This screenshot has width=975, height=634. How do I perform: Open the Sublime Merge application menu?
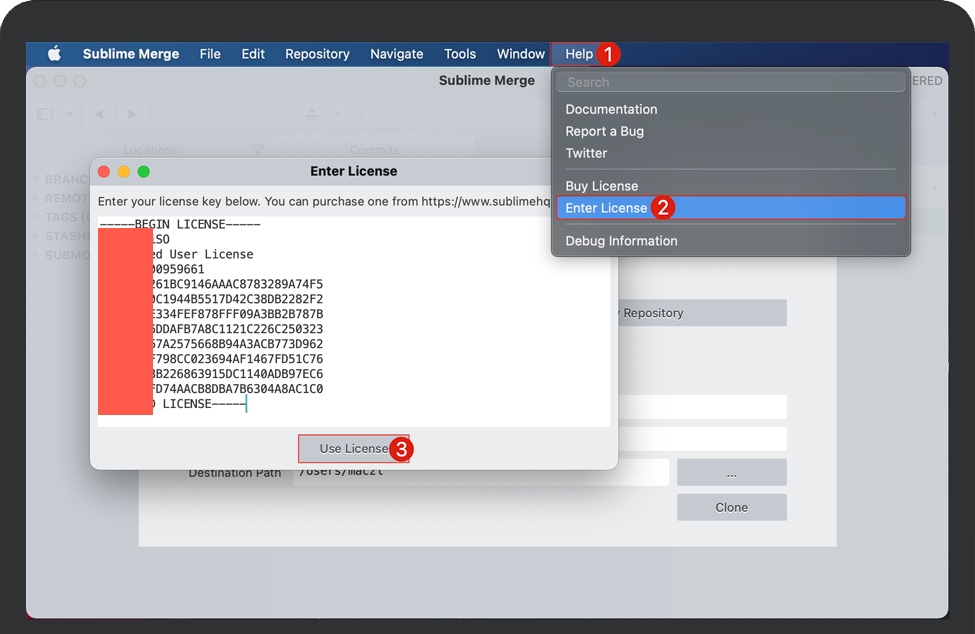point(131,54)
